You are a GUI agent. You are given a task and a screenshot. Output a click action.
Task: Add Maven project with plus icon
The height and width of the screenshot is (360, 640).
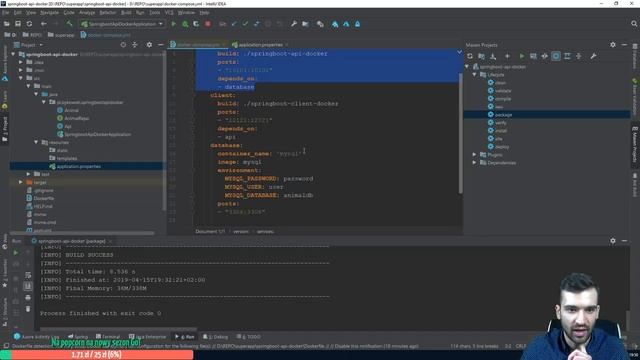507,56
